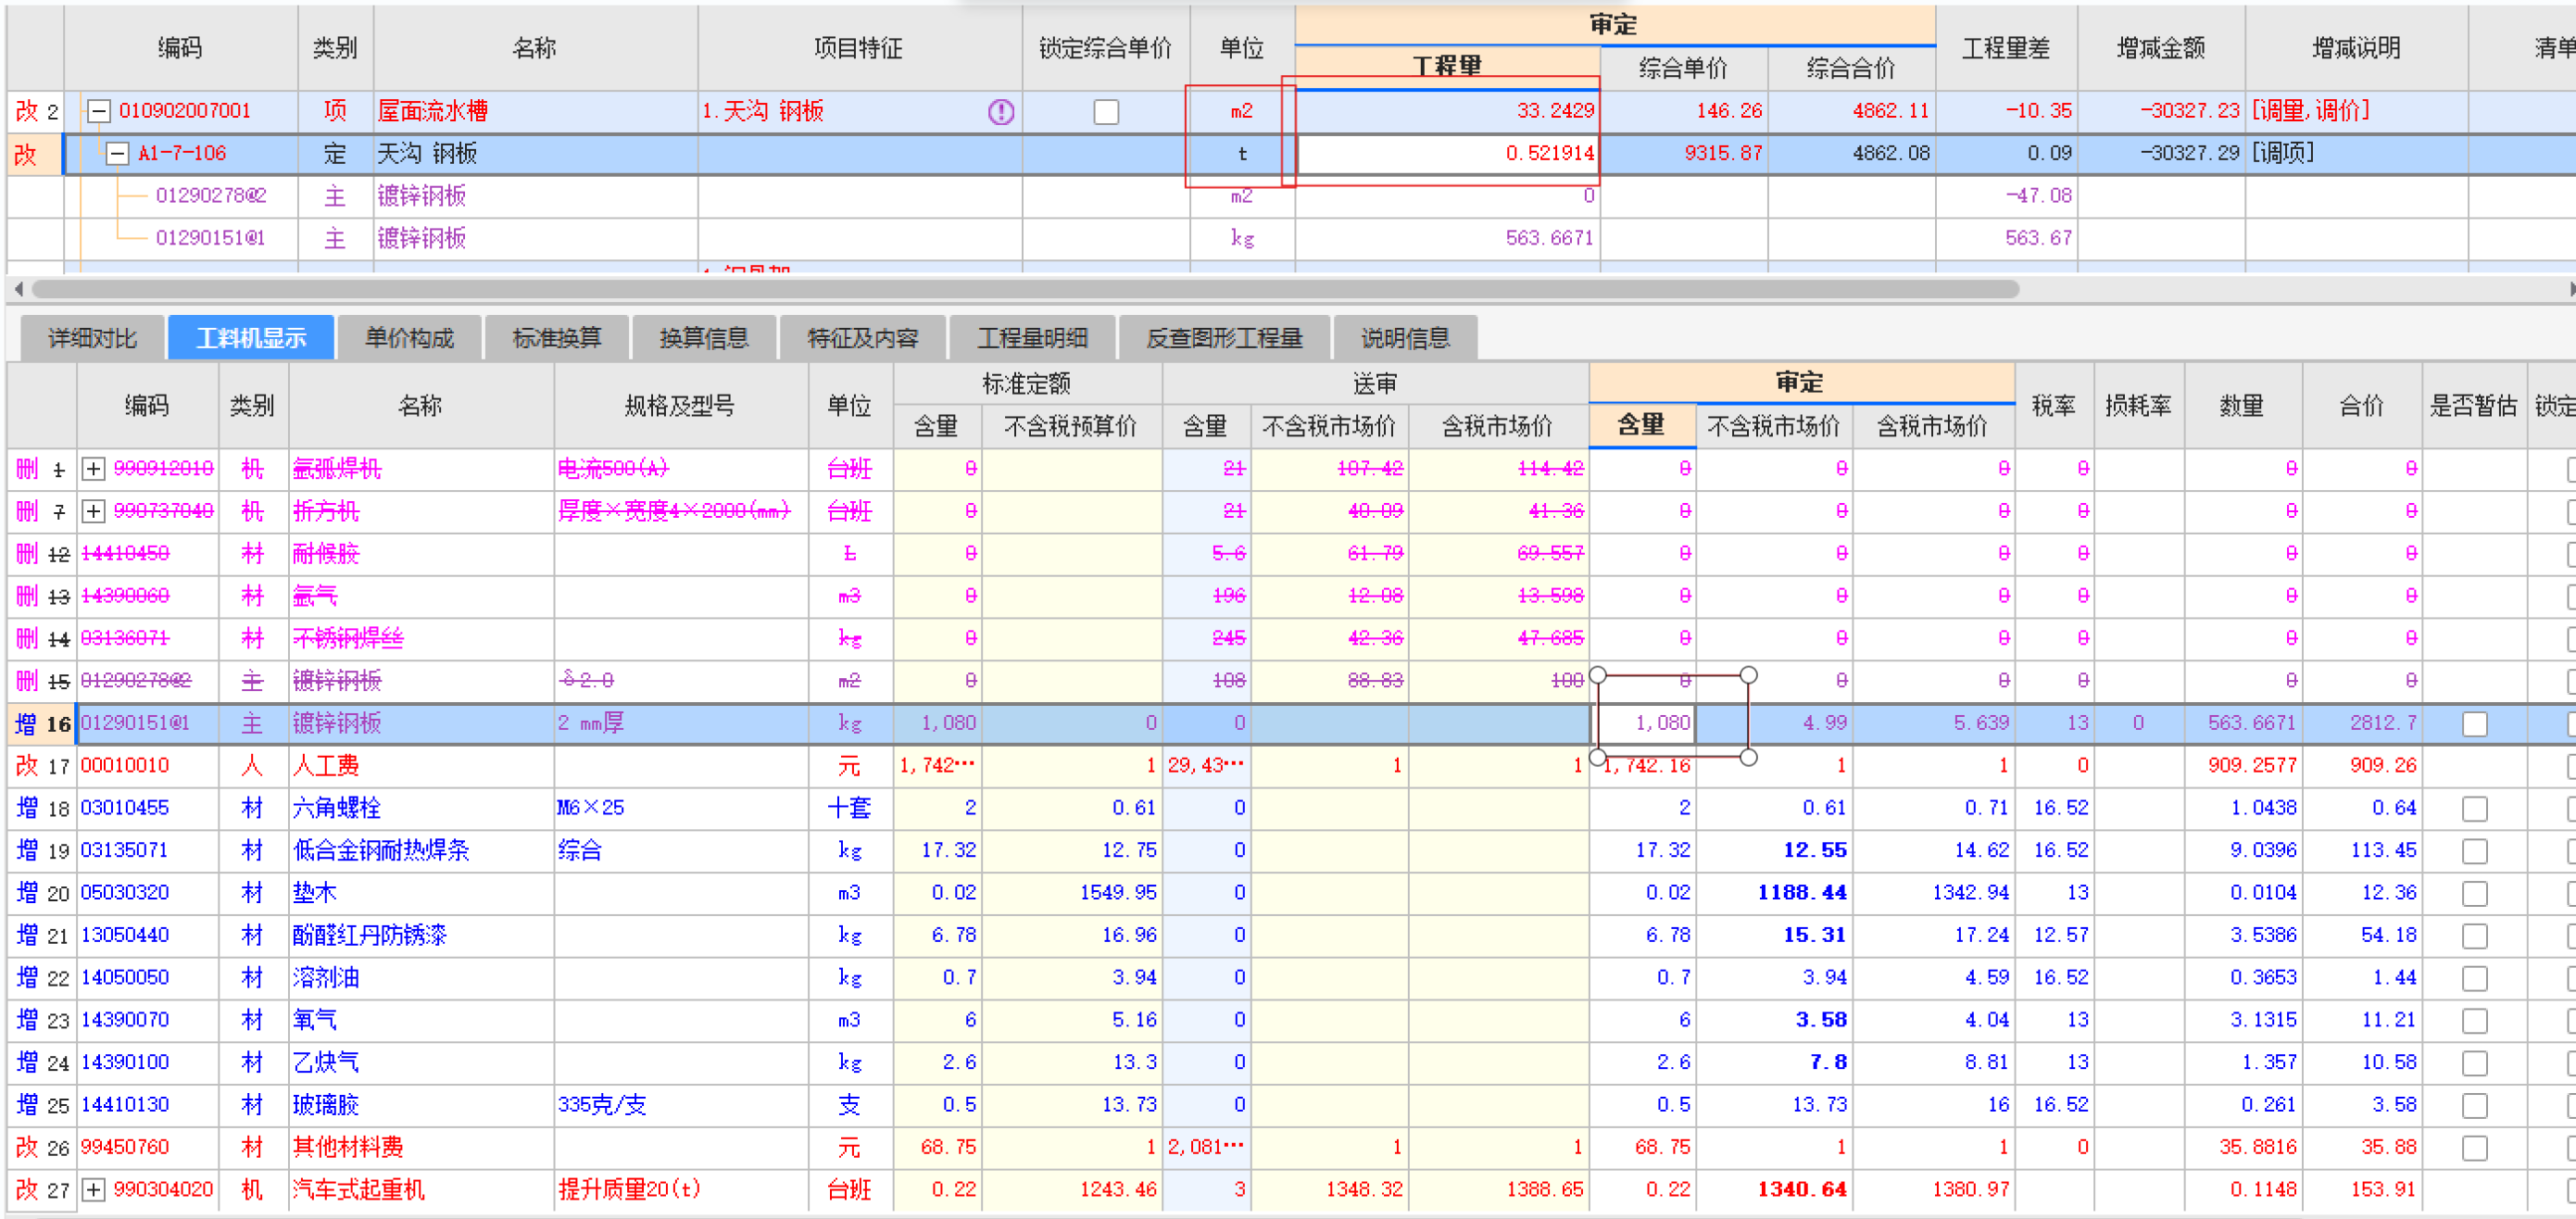Screen dimensions: 2576x1219
Task: Select the 010902007001 code cell
Action: click(184, 111)
